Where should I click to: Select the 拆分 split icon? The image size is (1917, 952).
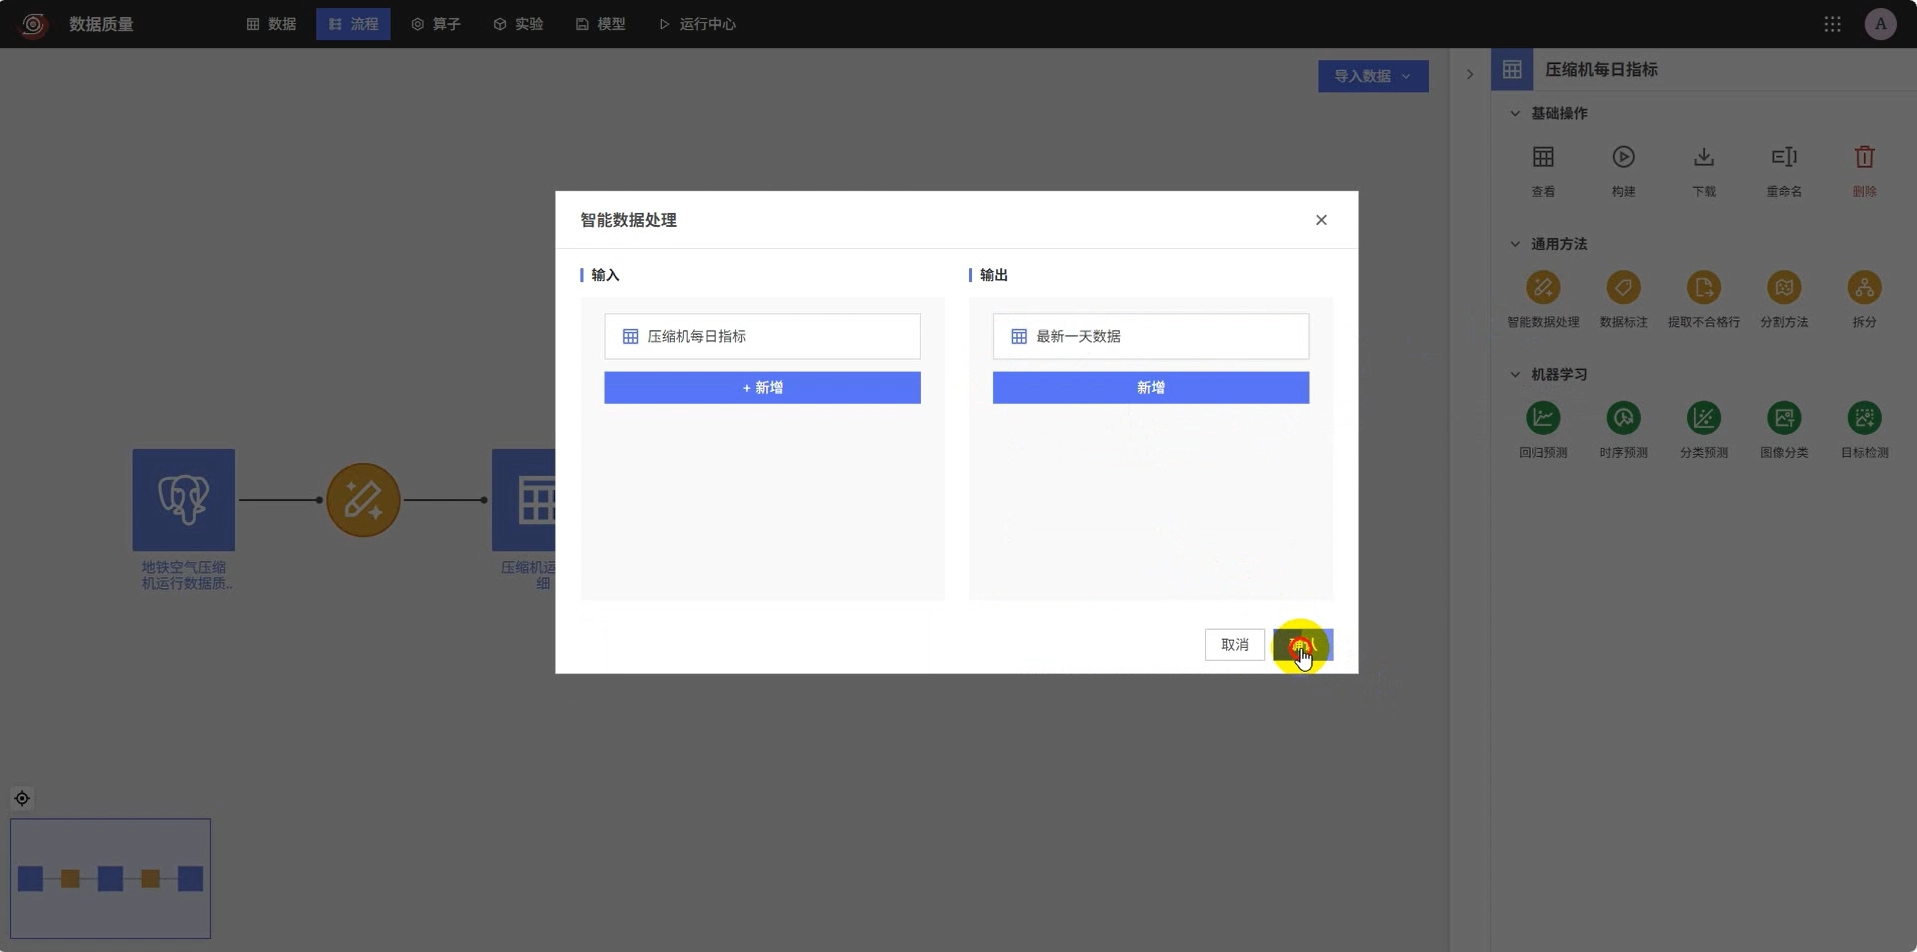point(1864,288)
